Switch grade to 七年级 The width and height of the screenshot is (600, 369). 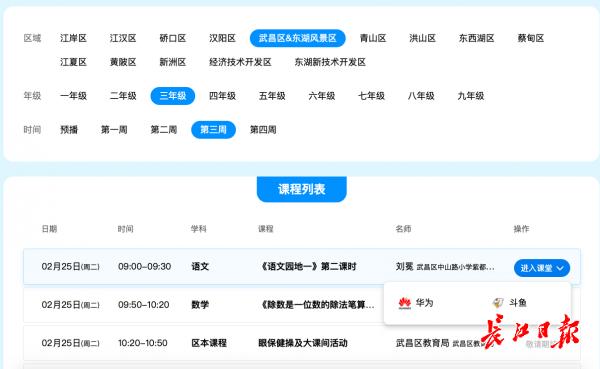pos(371,96)
